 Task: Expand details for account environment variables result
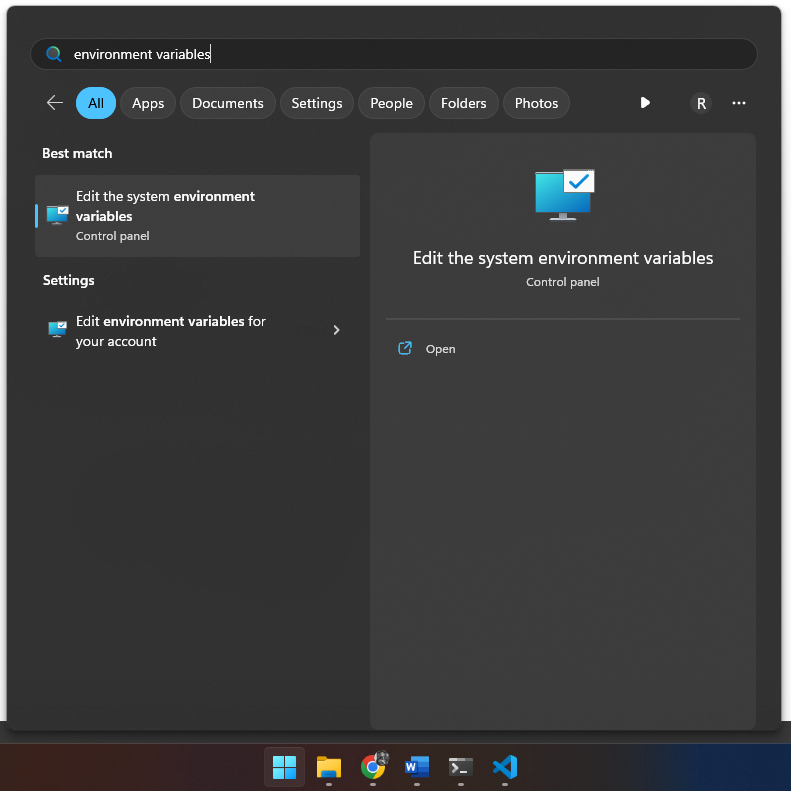coord(336,330)
